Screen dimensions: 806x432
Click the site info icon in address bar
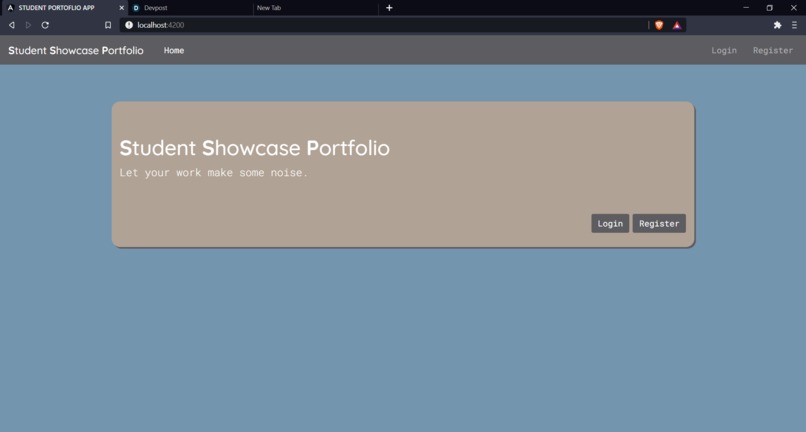[129, 25]
